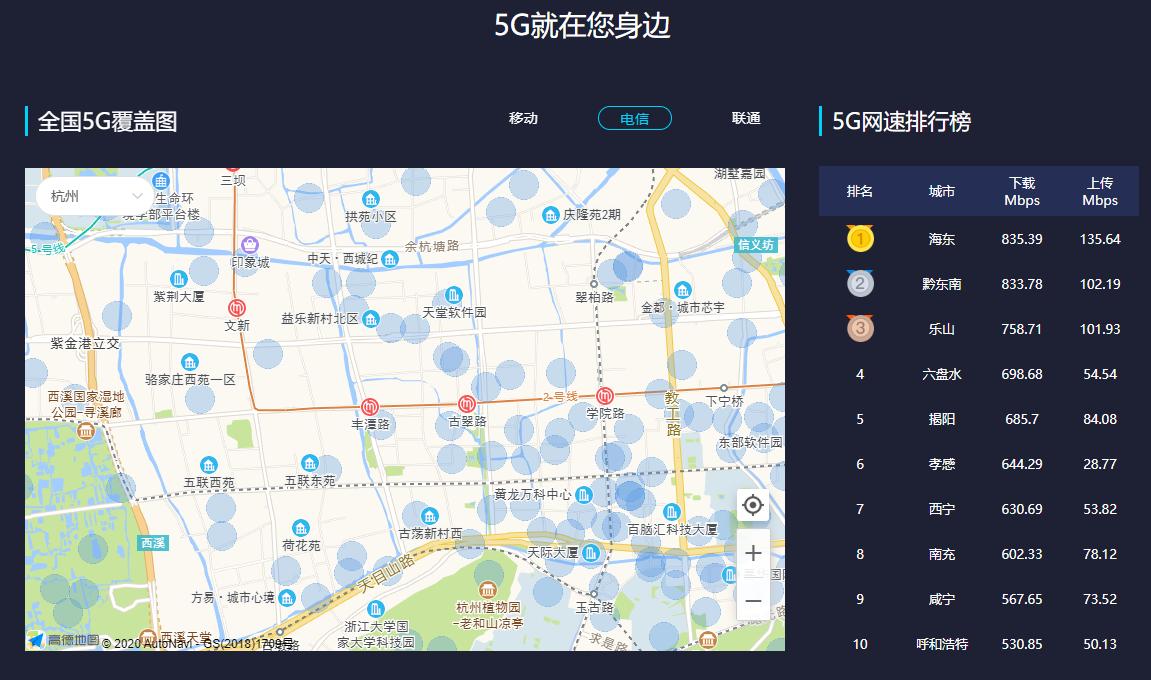This screenshot has width=1151, height=680.
Task: Click the 骆家庄西苑一区 building icon
Action: 190,362
